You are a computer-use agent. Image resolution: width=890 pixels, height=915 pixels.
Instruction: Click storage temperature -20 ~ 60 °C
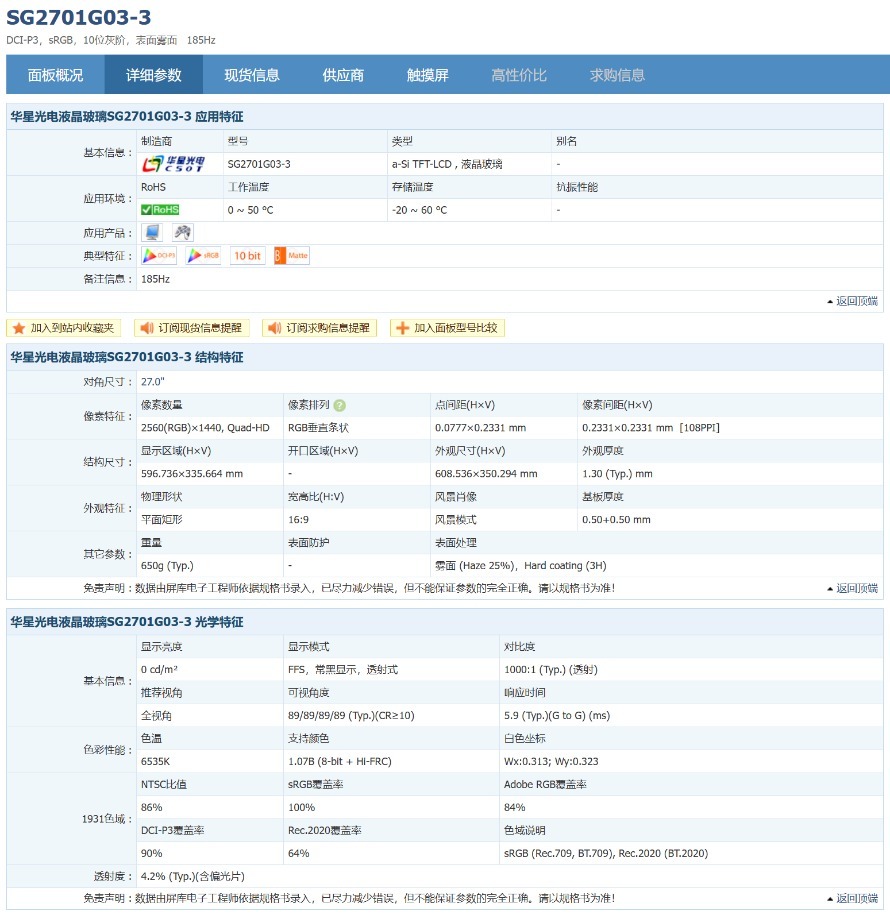[x=419, y=210]
